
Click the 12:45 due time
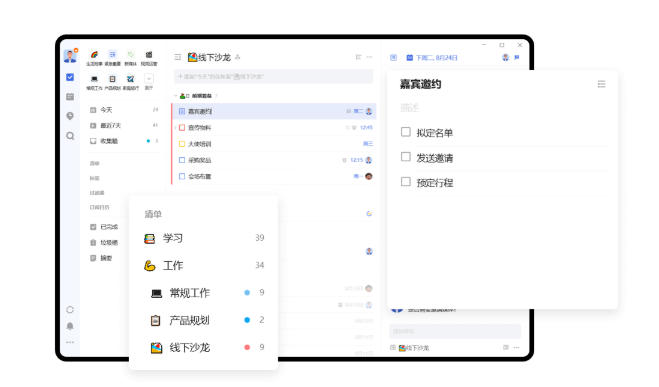pyautogui.click(x=366, y=127)
